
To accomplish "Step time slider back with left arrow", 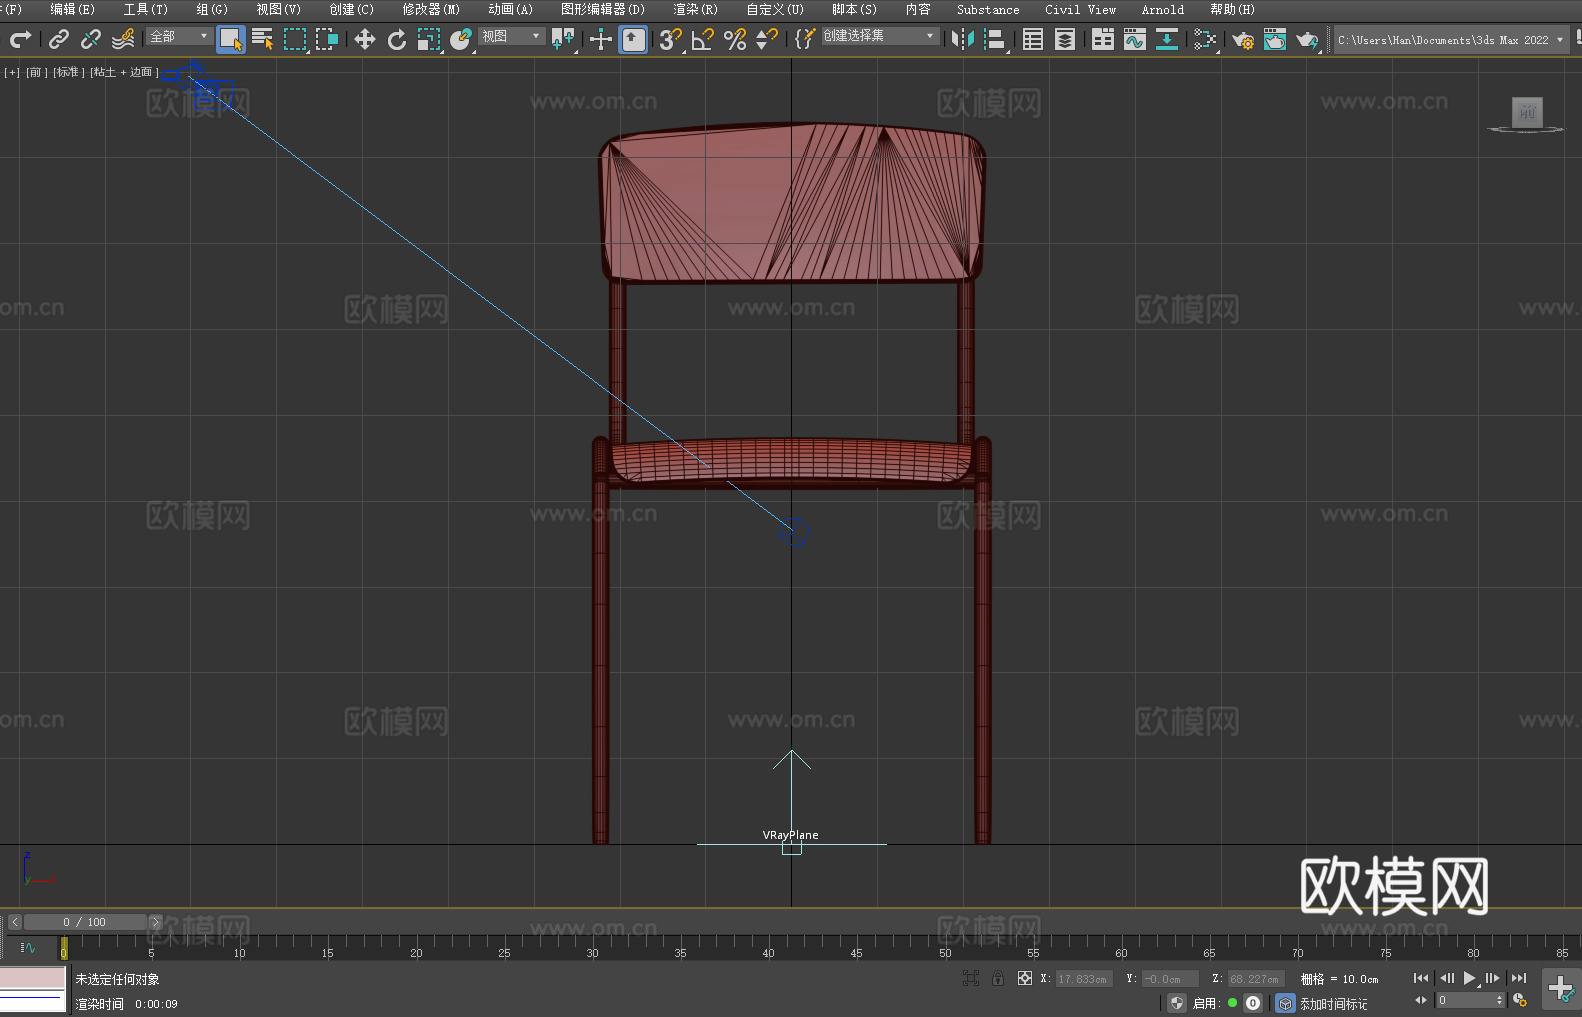I will [x=14, y=922].
